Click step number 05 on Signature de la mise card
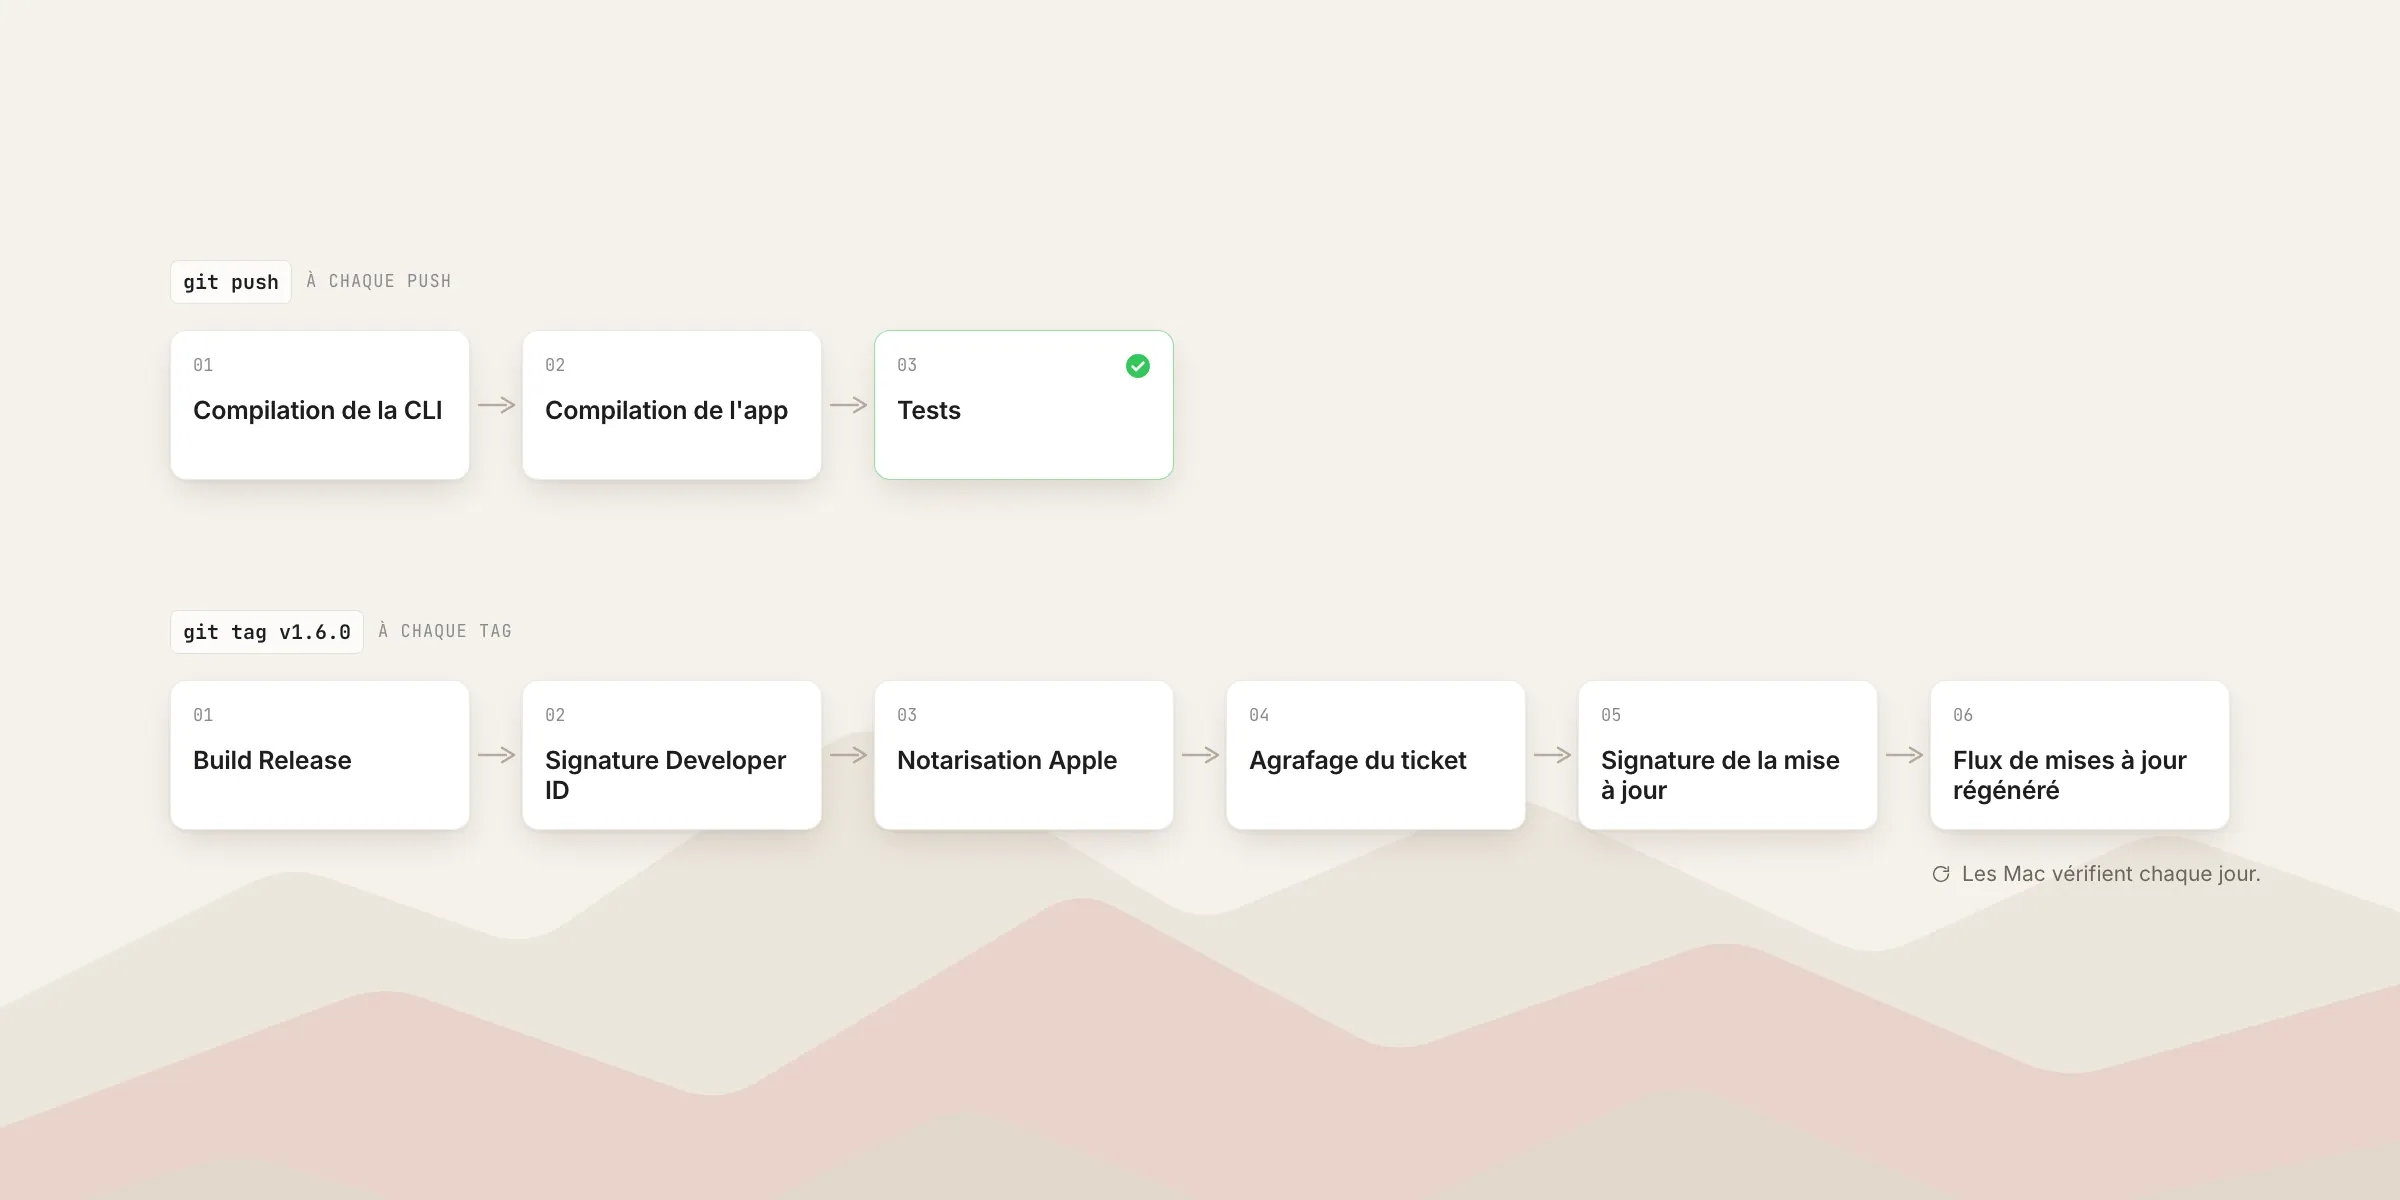Viewport: 2400px width, 1200px height. coord(1611,715)
